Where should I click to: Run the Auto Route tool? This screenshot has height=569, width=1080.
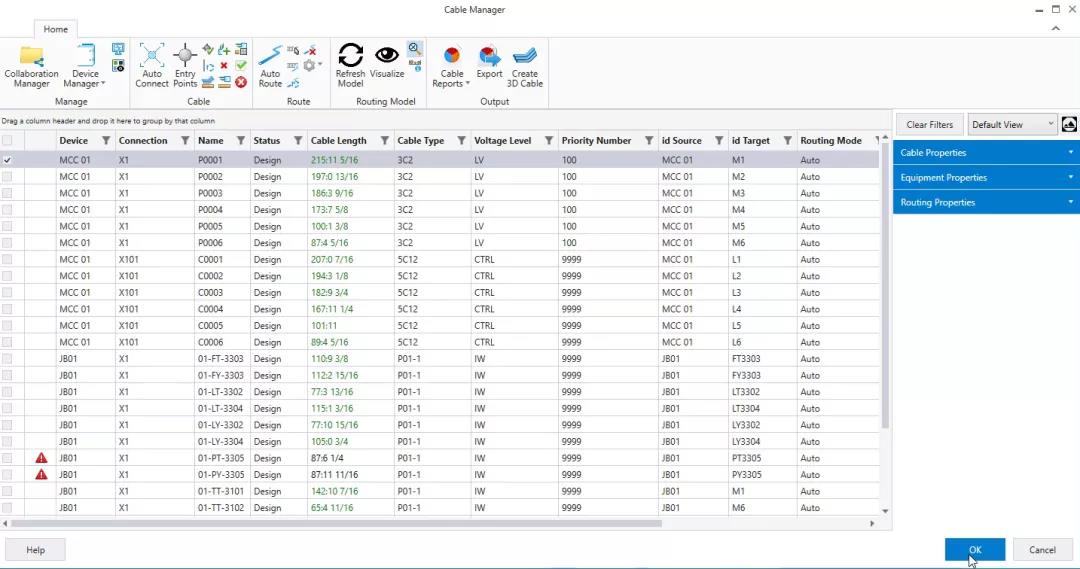[270, 66]
